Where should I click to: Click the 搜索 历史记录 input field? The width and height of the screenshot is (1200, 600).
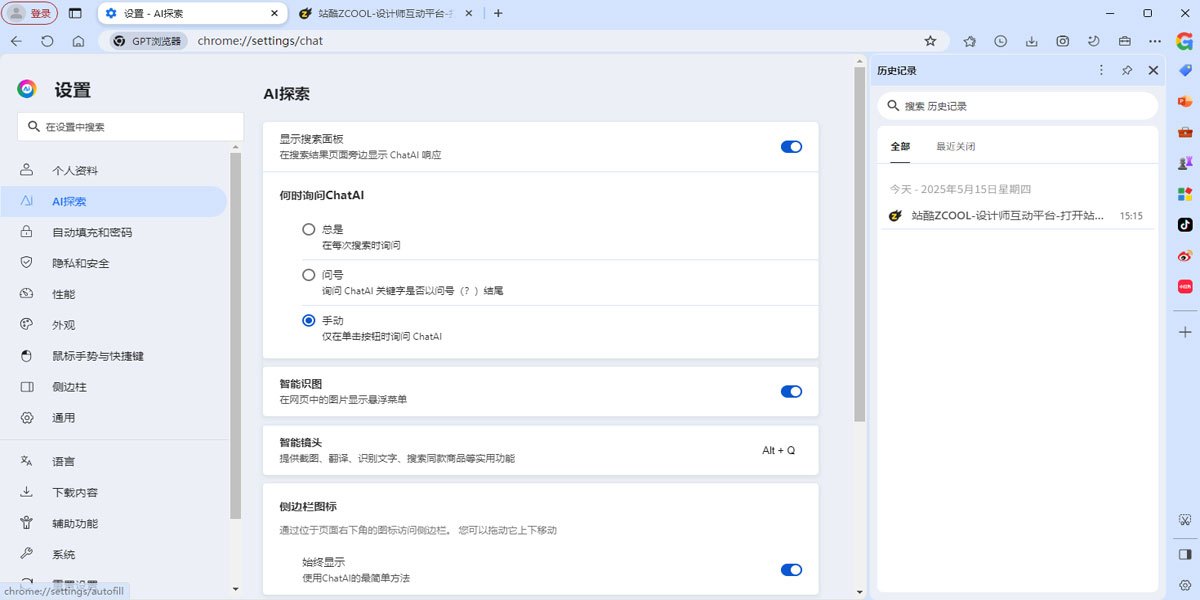coord(1017,105)
